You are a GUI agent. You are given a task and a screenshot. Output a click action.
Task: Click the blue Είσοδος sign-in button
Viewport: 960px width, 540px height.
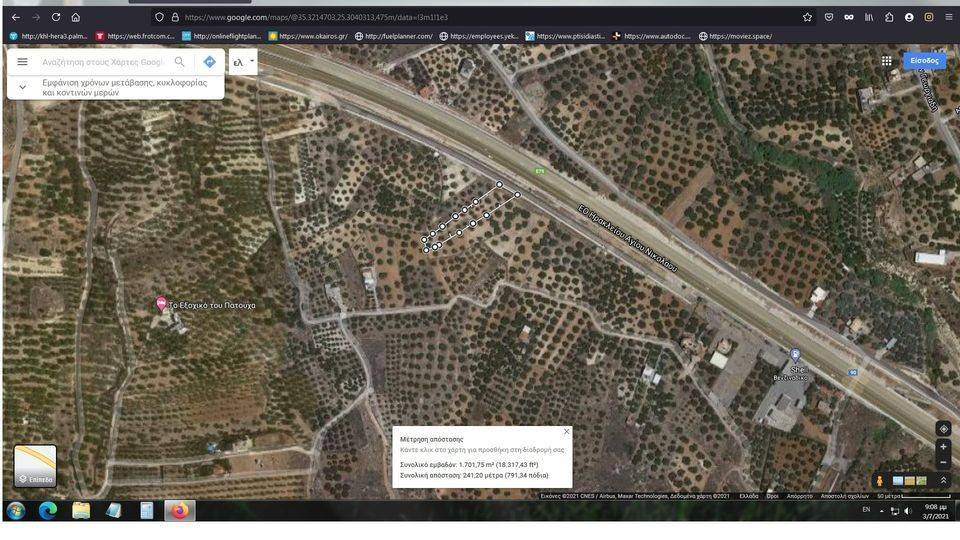pyautogui.click(x=924, y=61)
